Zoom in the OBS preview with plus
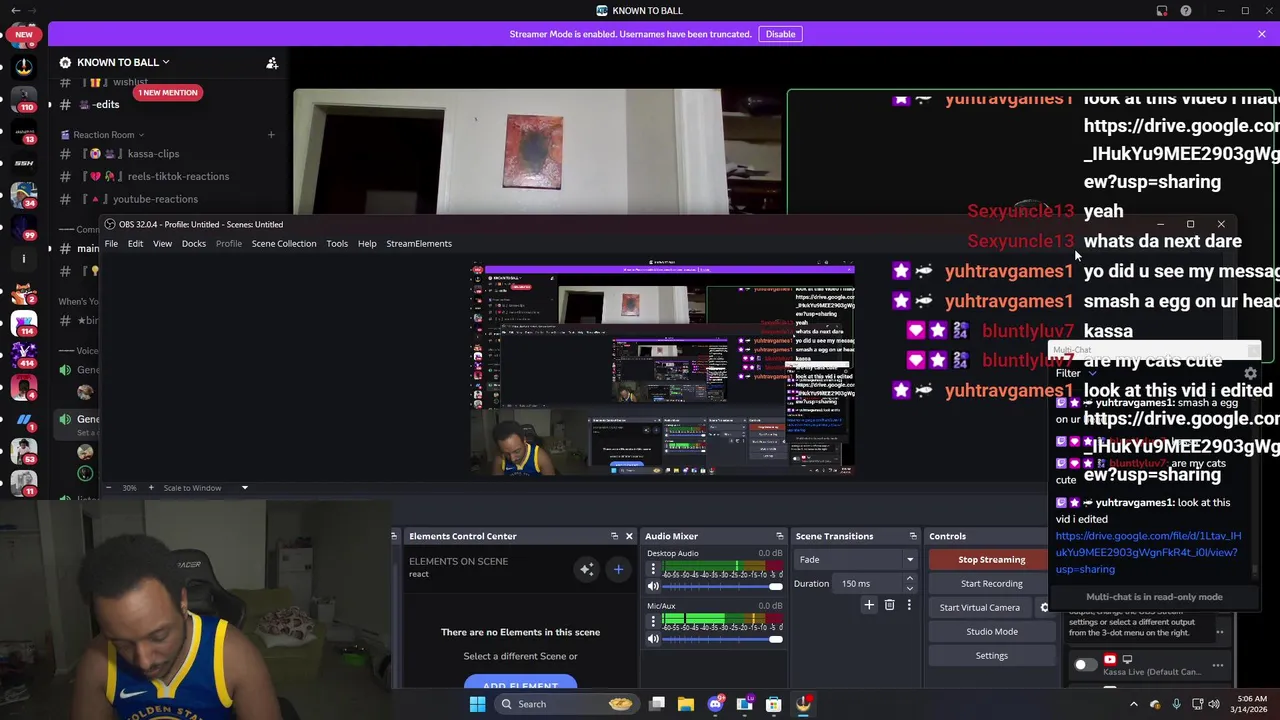This screenshot has width=1280, height=720. point(151,487)
